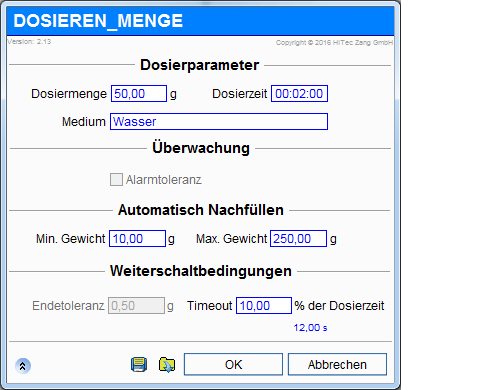Click the save parameters disk icon
Screen dimensions: 492x390
(139, 365)
